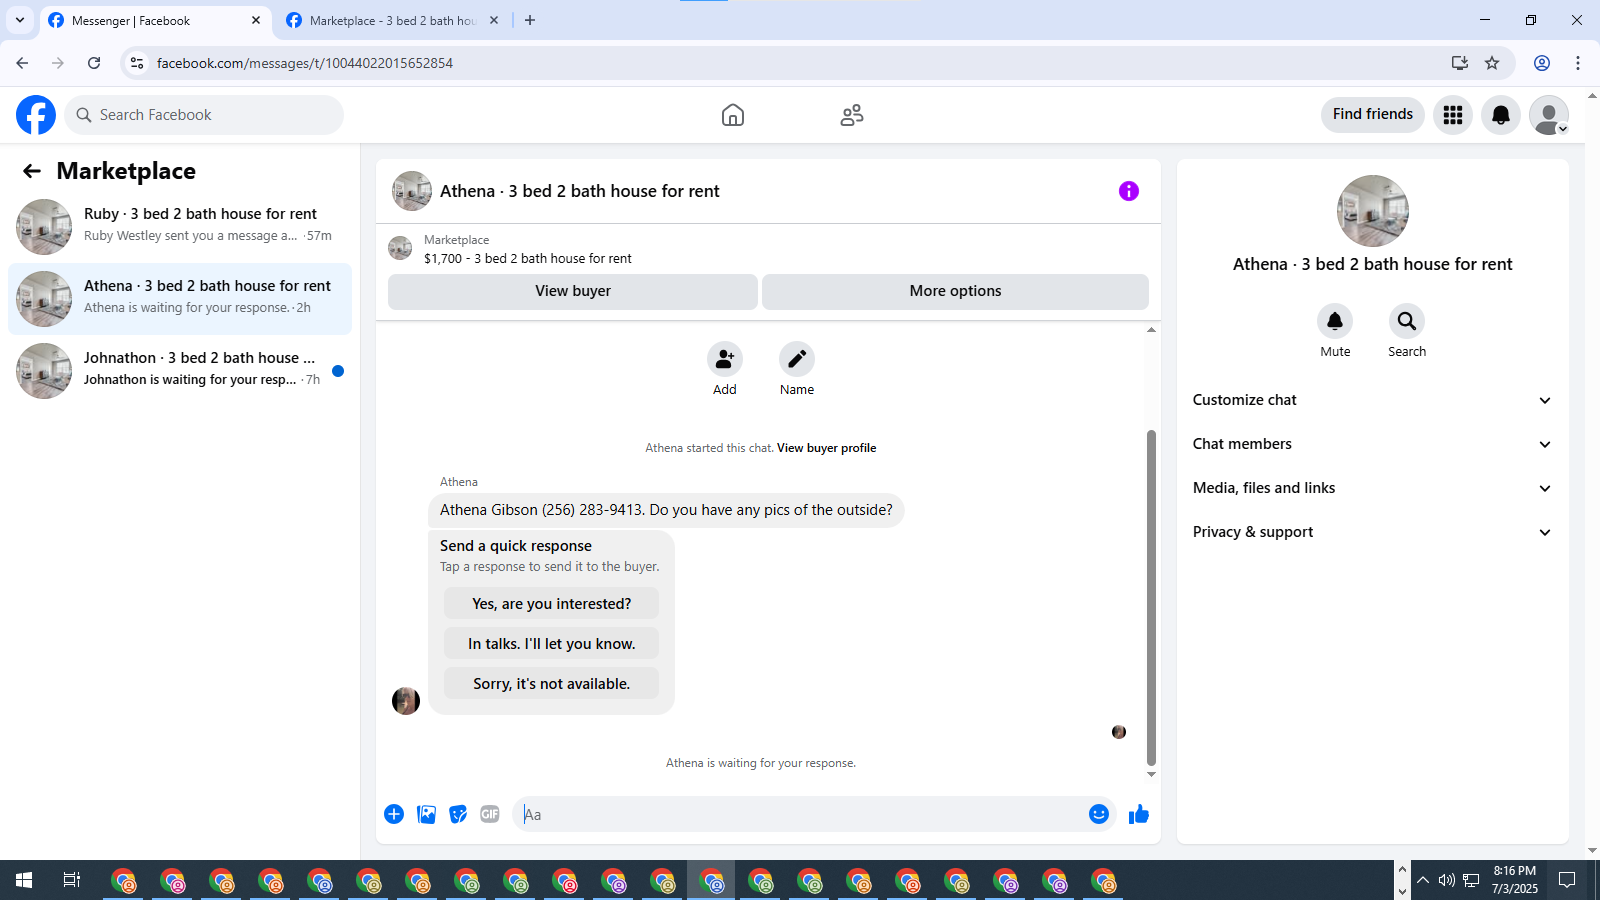This screenshot has width=1600, height=900.
Task: Switch to the Marketplace 3 bed 2 bath tab
Action: tap(393, 20)
